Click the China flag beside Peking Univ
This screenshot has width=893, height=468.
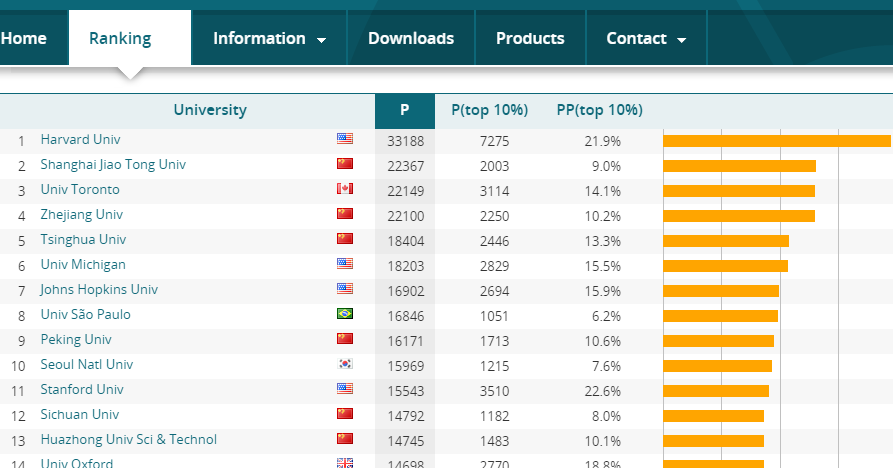coord(345,339)
